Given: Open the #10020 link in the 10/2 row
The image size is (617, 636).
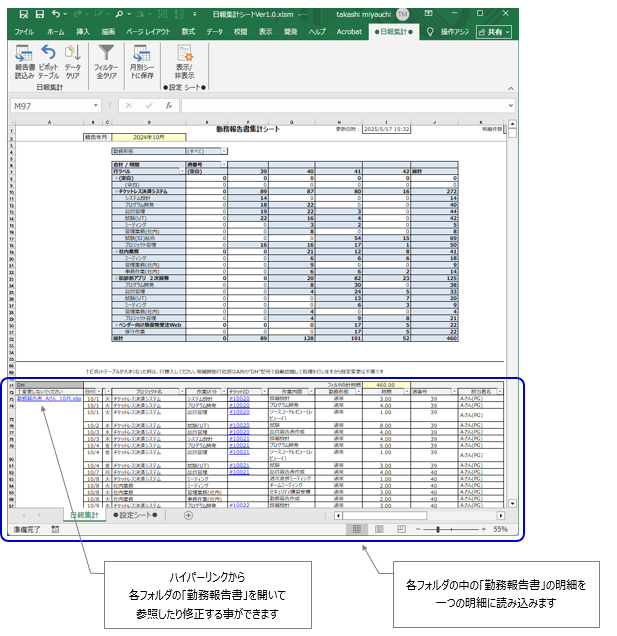Looking at the screenshot, I should [x=239, y=425].
